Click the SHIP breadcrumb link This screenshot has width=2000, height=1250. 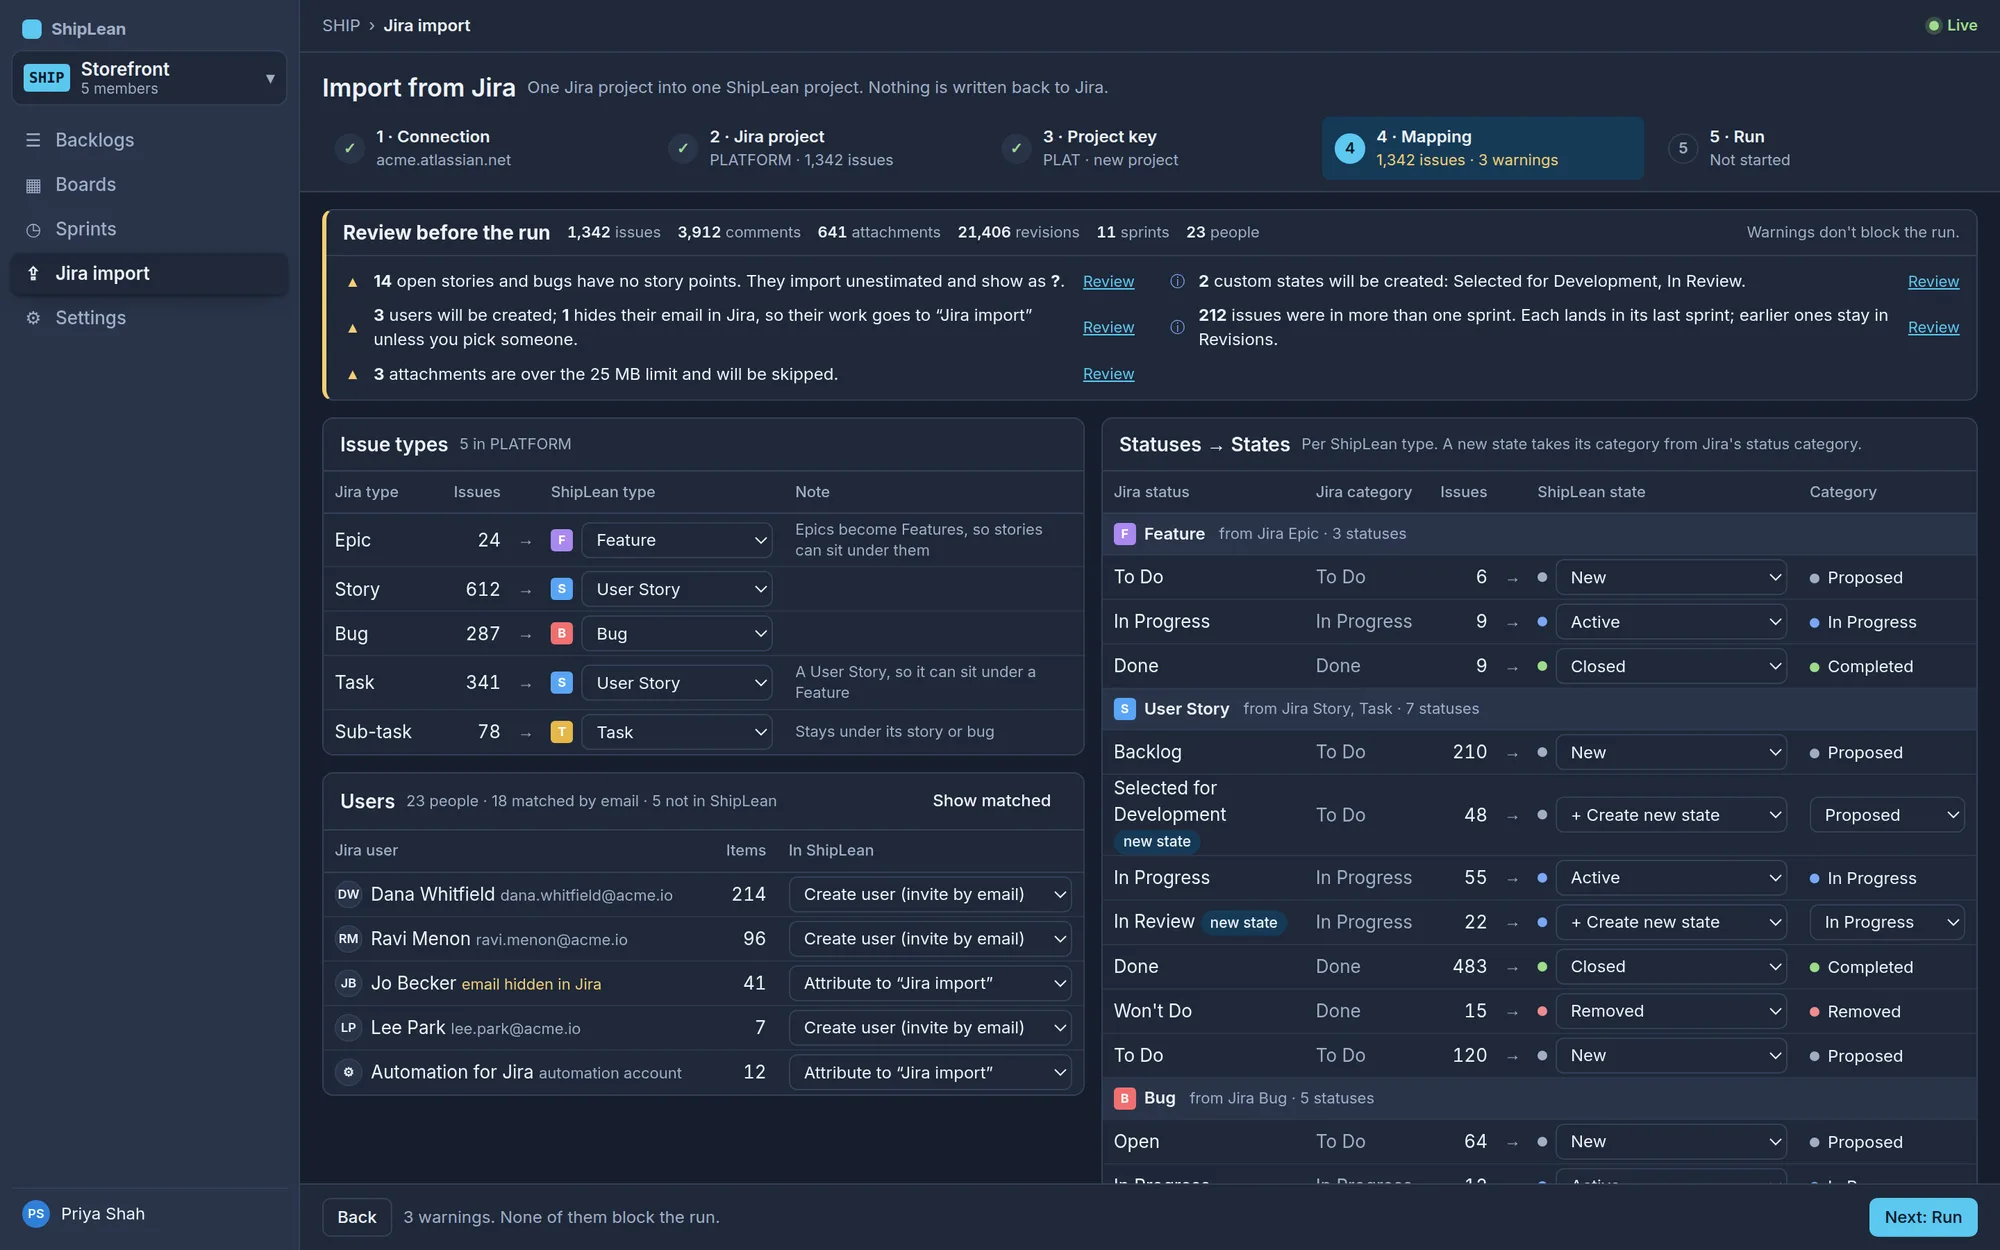341,26
